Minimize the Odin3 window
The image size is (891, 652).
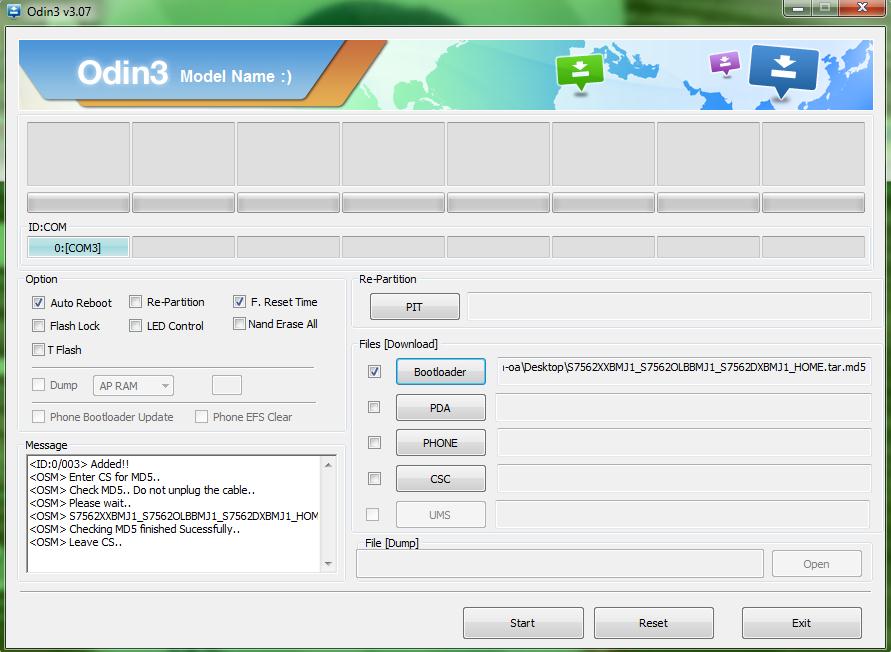pos(798,8)
